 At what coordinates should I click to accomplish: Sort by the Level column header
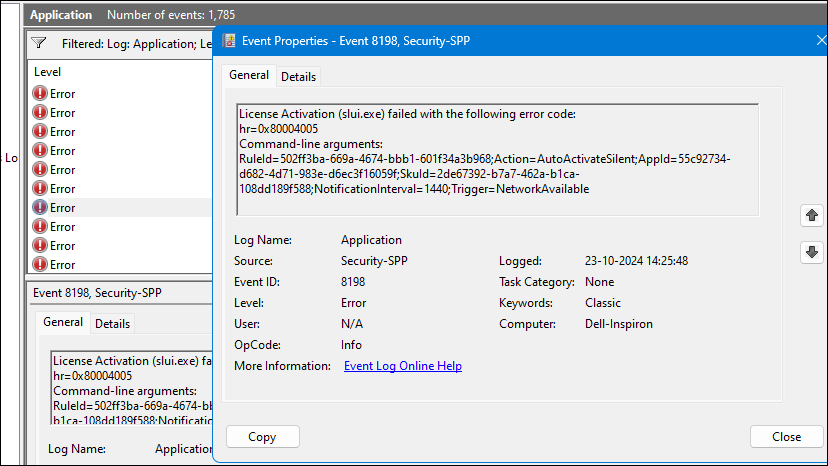48,72
